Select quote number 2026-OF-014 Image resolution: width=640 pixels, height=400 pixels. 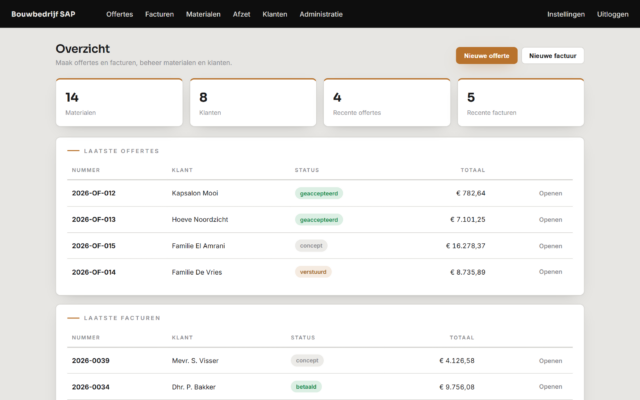93,272
